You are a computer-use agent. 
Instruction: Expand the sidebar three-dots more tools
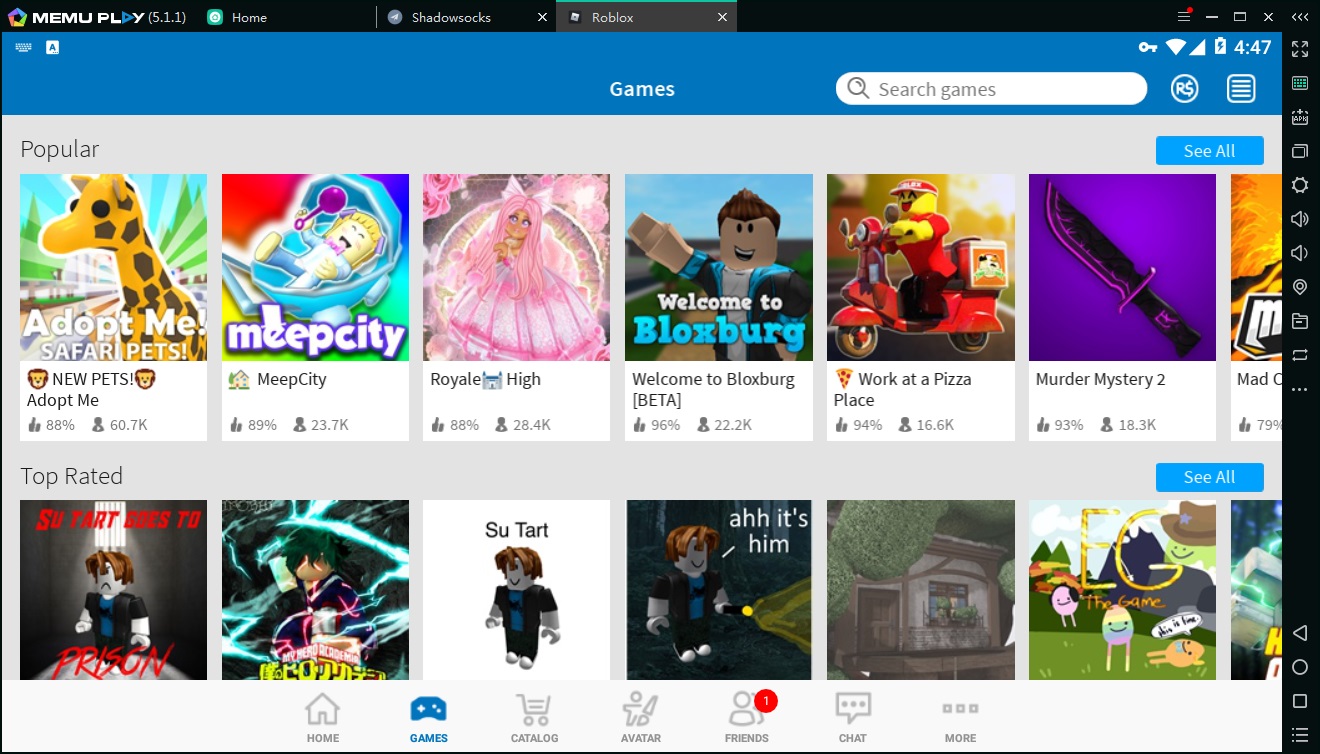[x=1300, y=389]
